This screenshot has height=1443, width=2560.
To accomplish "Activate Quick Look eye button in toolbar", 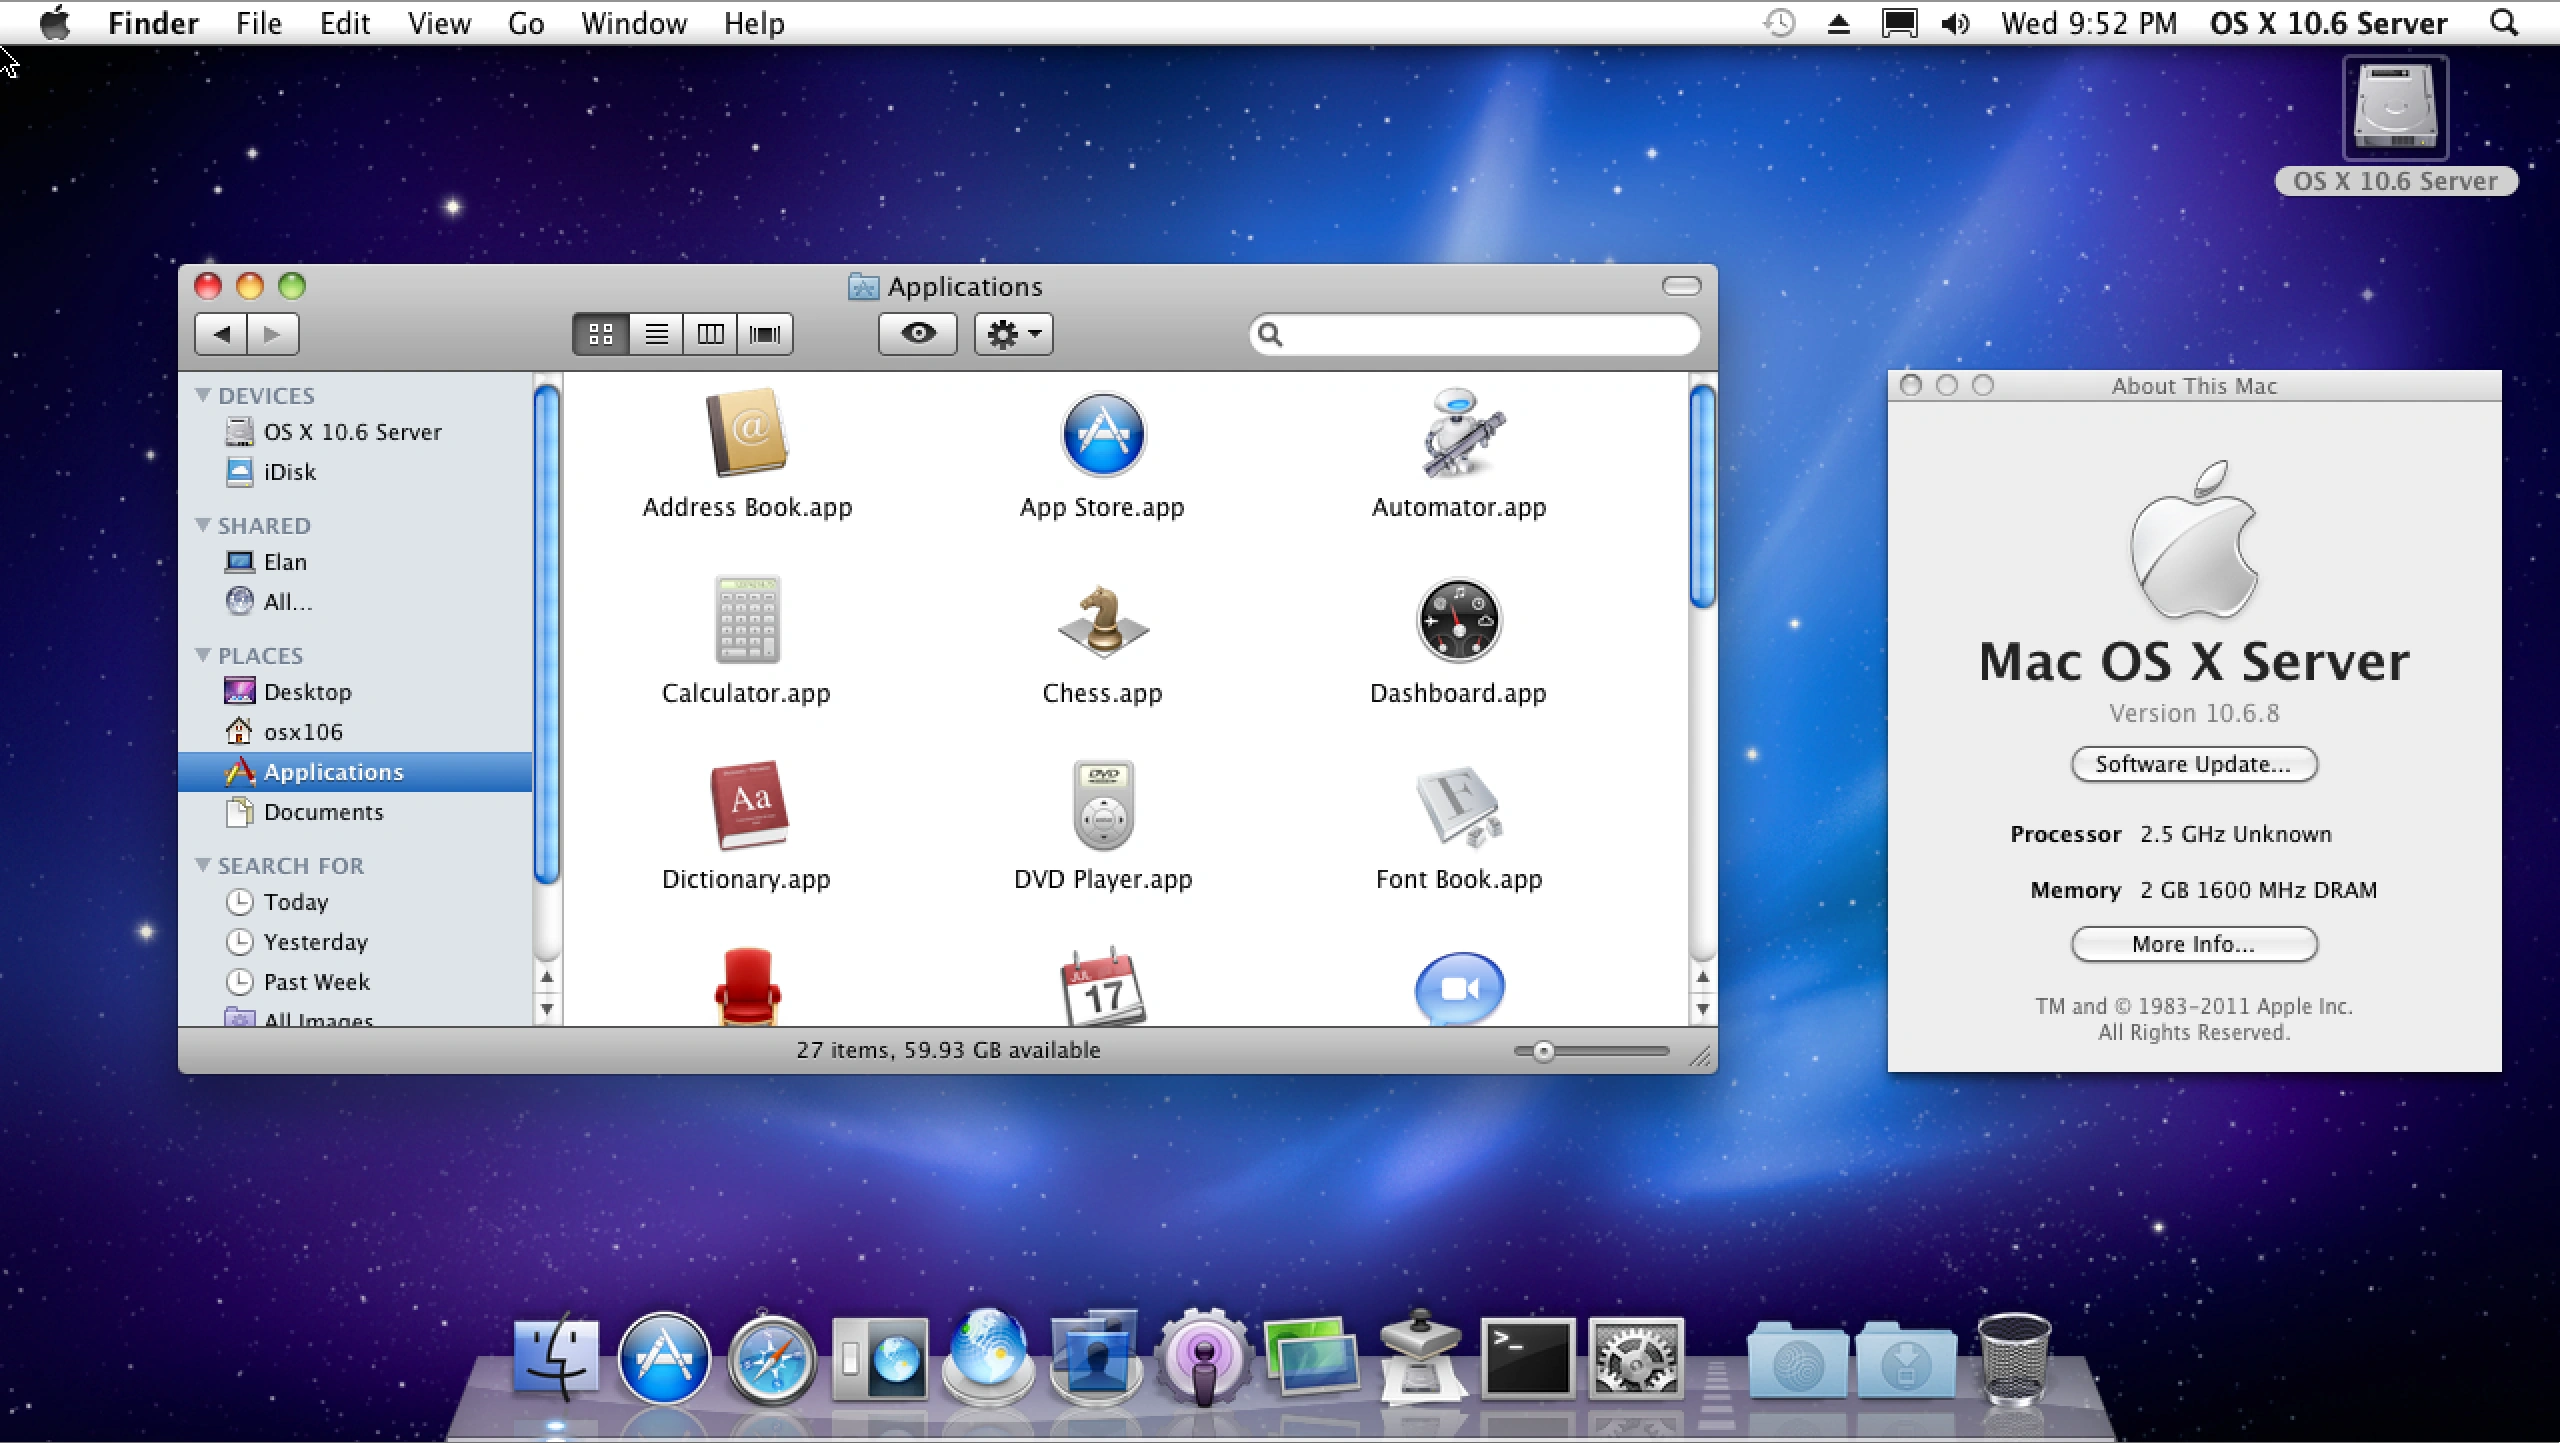I will [x=917, y=334].
